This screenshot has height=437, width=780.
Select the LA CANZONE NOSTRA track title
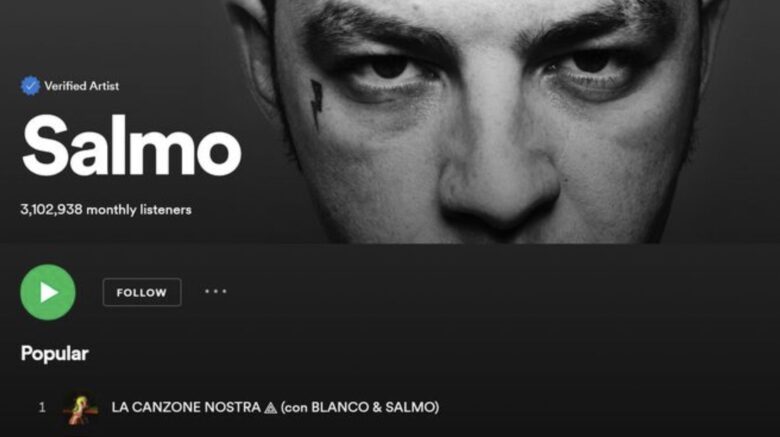tap(186, 408)
